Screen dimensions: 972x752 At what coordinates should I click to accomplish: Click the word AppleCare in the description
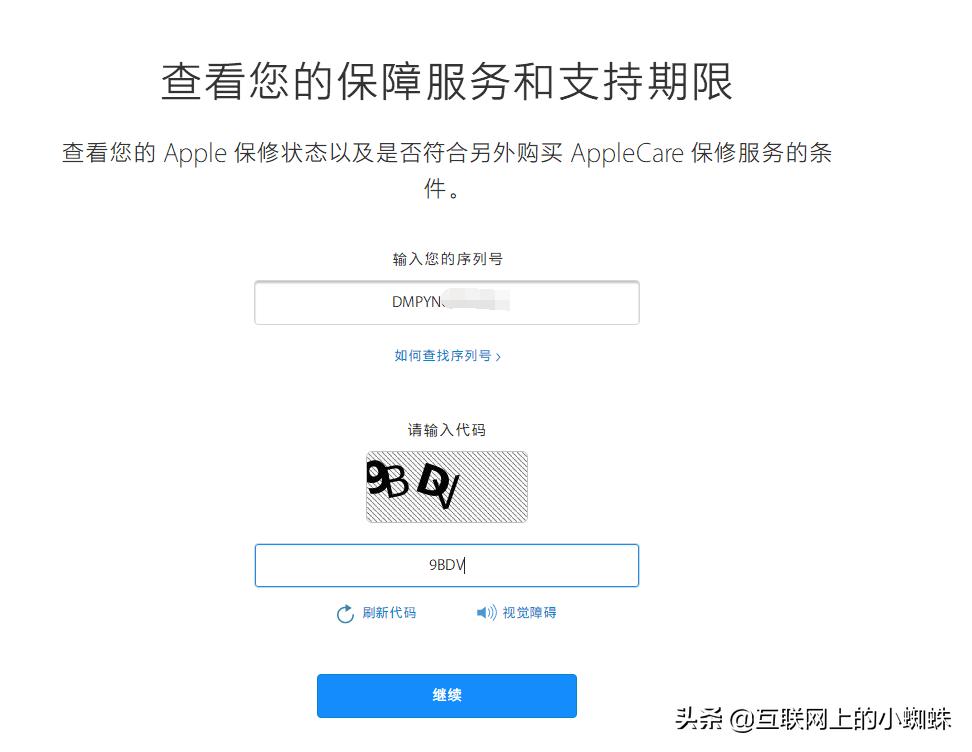click(627, 153)
